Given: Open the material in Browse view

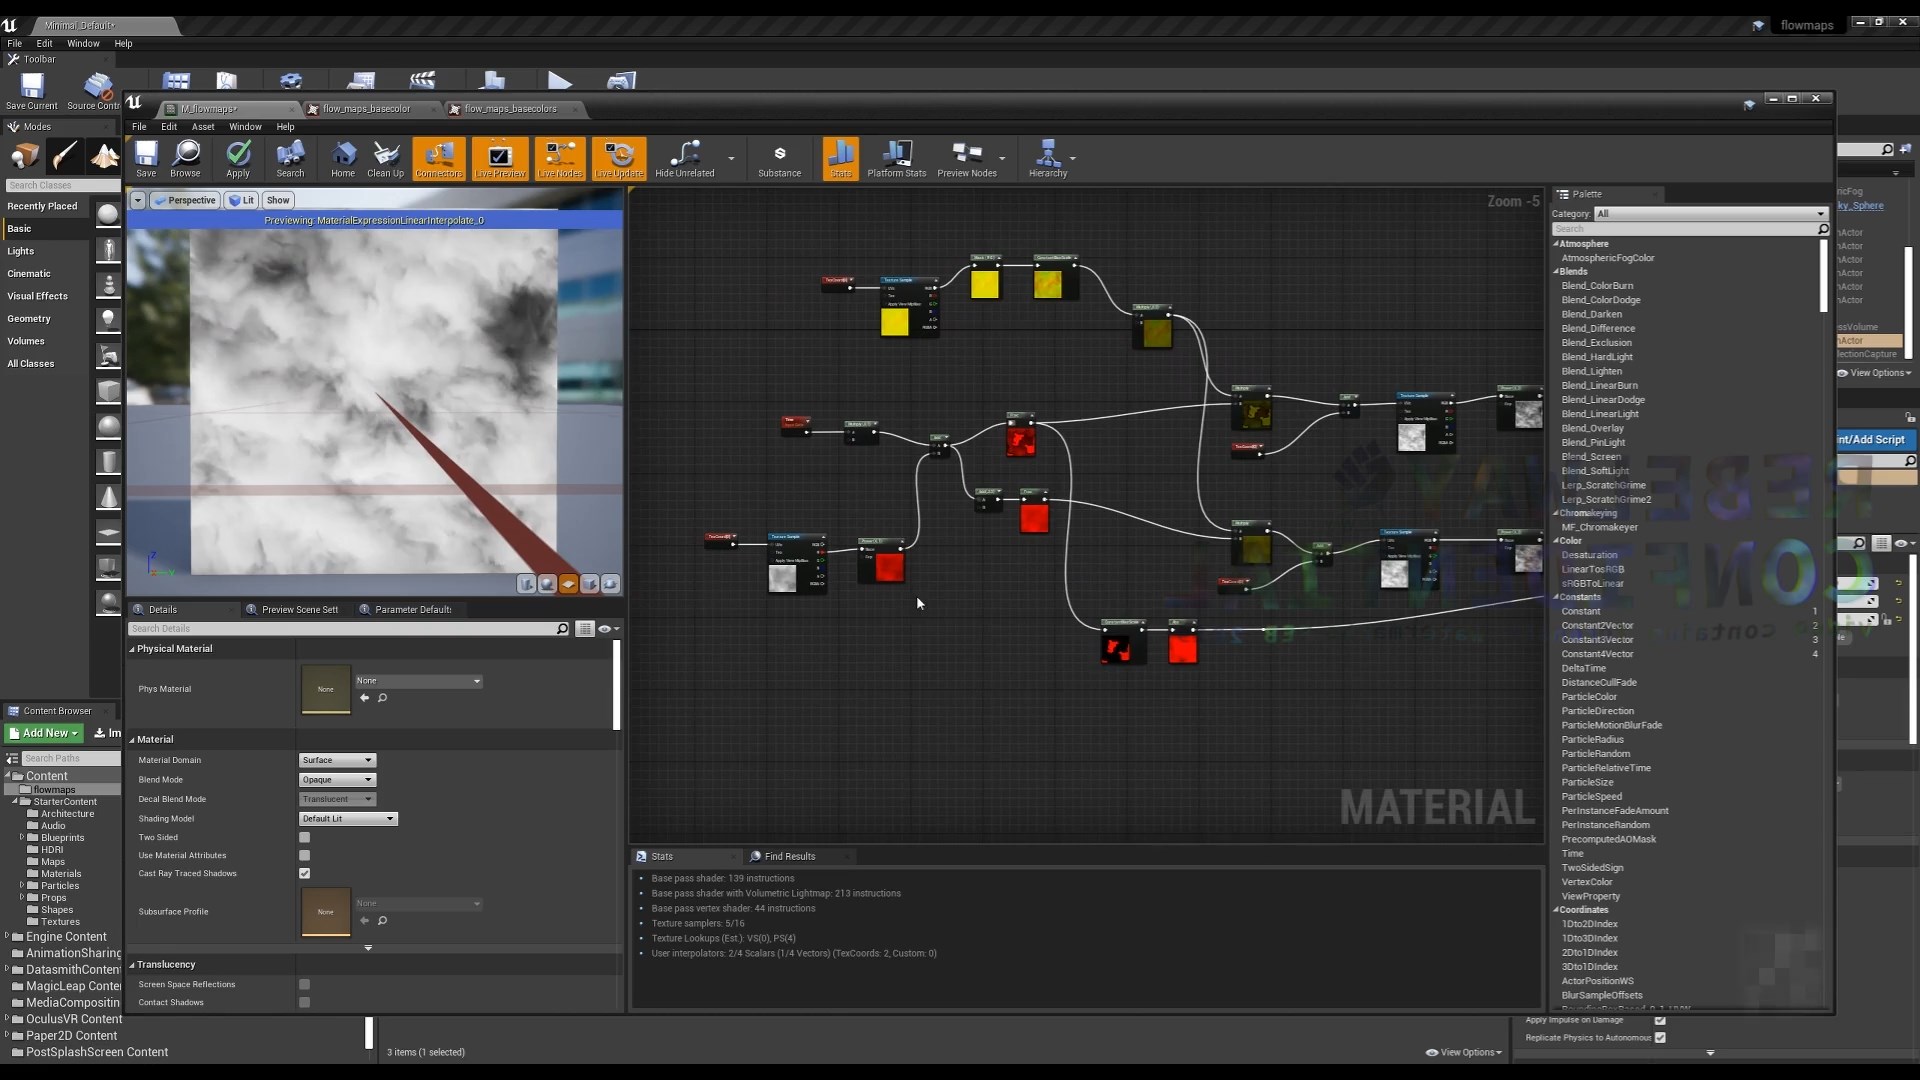Looking at the screenshot, I should [x=185, y=159].
